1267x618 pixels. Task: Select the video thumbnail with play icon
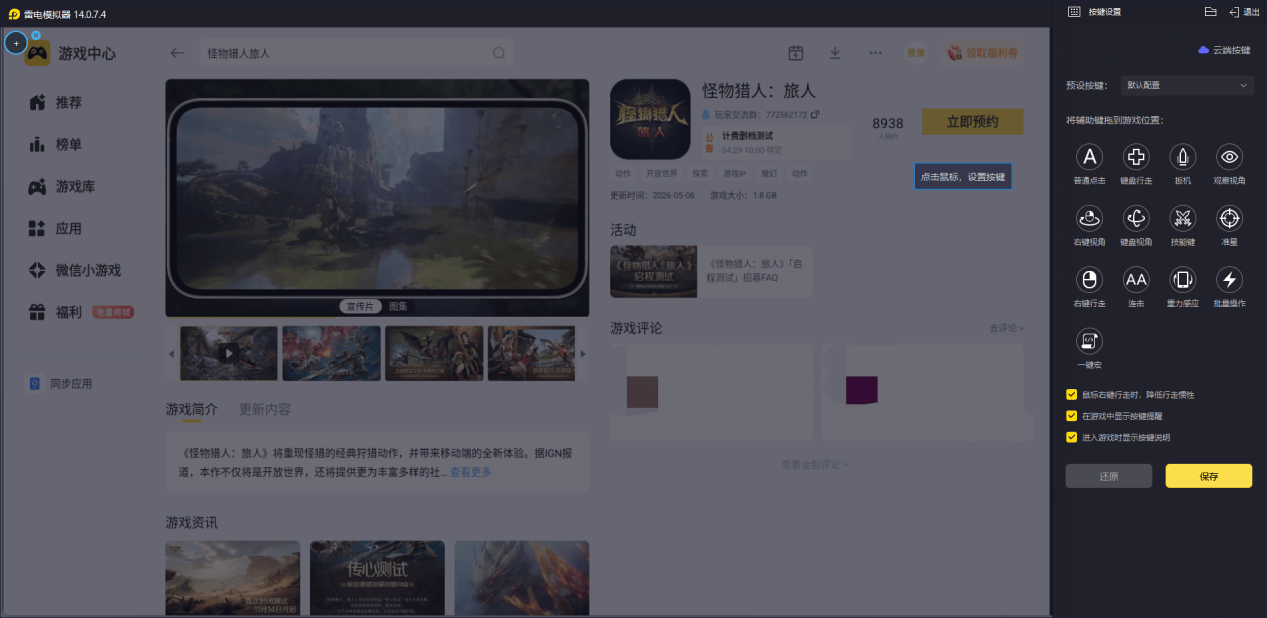point(229,353)
